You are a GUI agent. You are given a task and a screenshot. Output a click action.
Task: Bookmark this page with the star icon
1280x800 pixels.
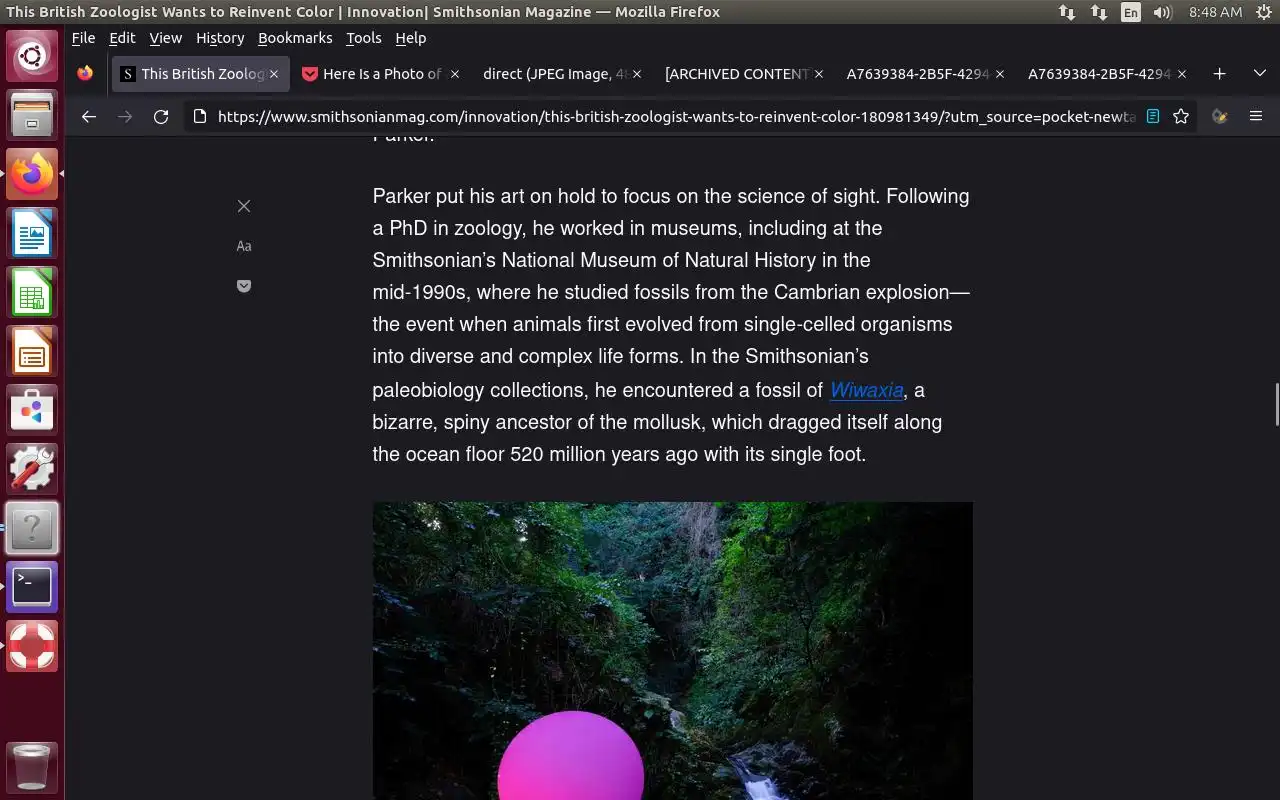pos(1181,116)
